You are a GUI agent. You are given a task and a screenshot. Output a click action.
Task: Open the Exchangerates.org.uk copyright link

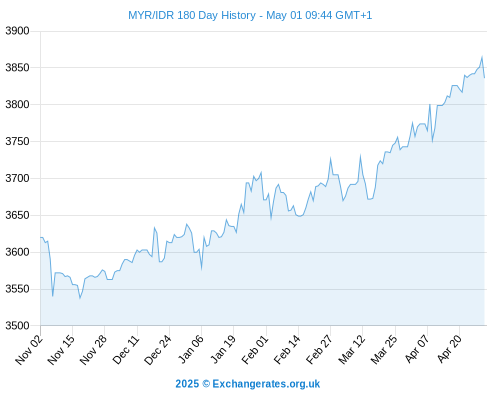pyautogui.click(x=247, y=384)
